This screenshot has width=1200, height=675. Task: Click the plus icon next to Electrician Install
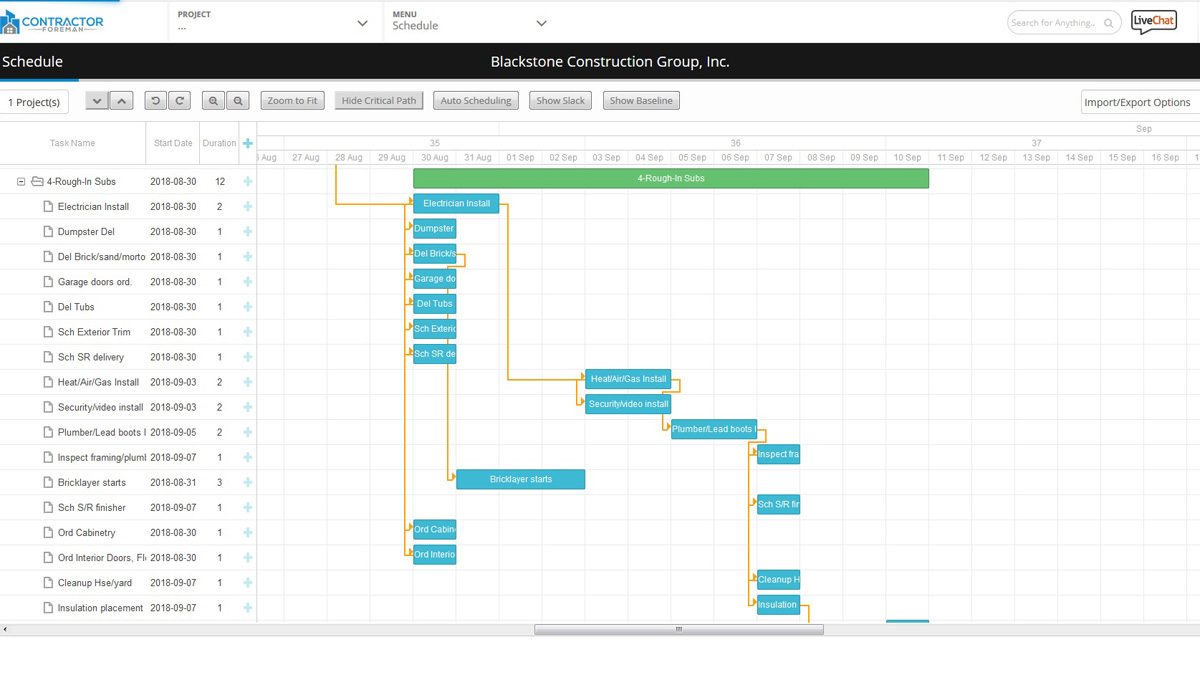(247, 206)
